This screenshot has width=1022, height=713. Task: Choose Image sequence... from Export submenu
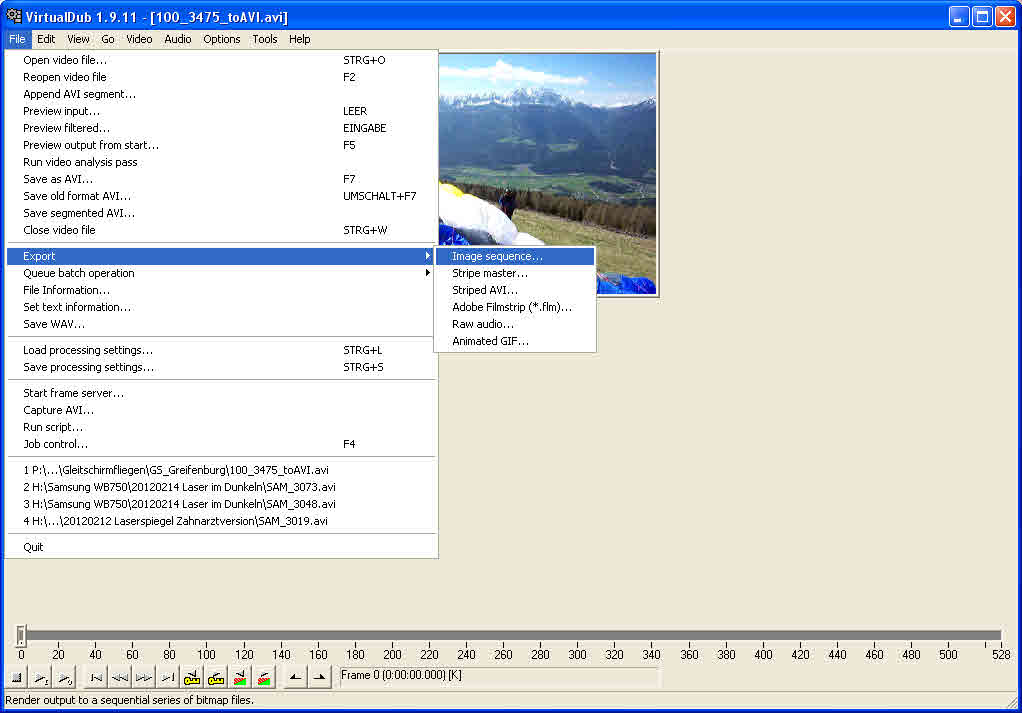pyautogui.click(x=515, y=256)
